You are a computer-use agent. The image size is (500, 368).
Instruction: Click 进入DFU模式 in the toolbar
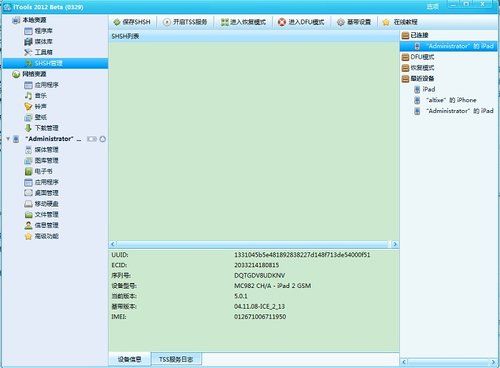[x=301, y=22]
